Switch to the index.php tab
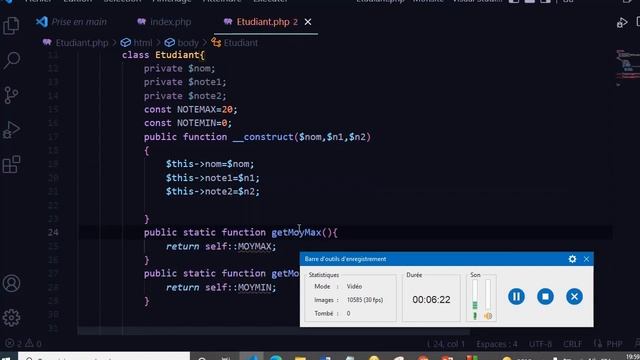This screenshot has width=640, height=360. click(x=164, y=22)
